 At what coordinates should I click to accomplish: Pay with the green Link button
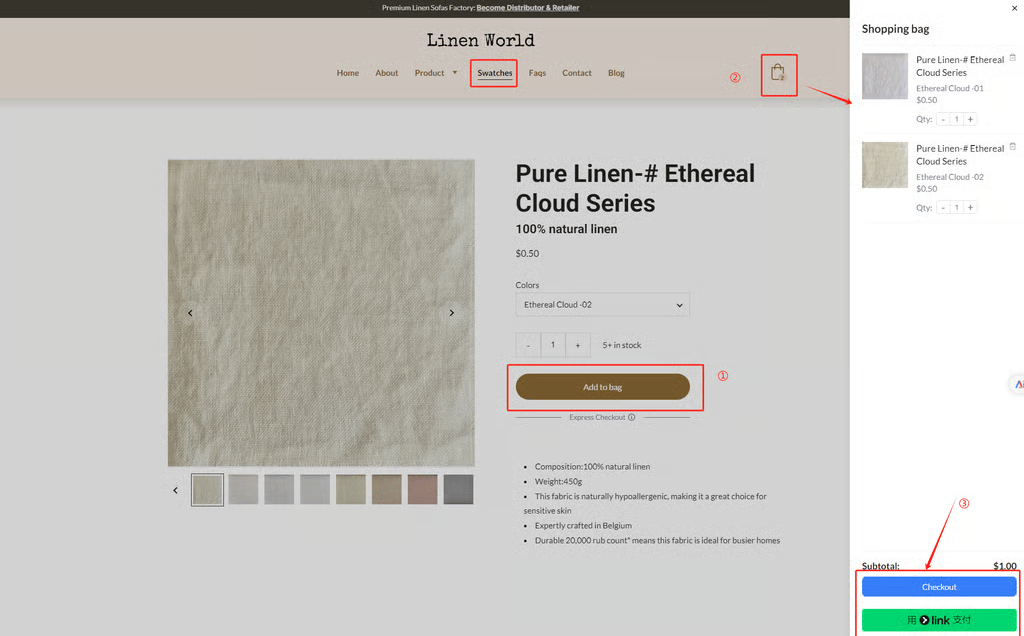coord(939,620)
